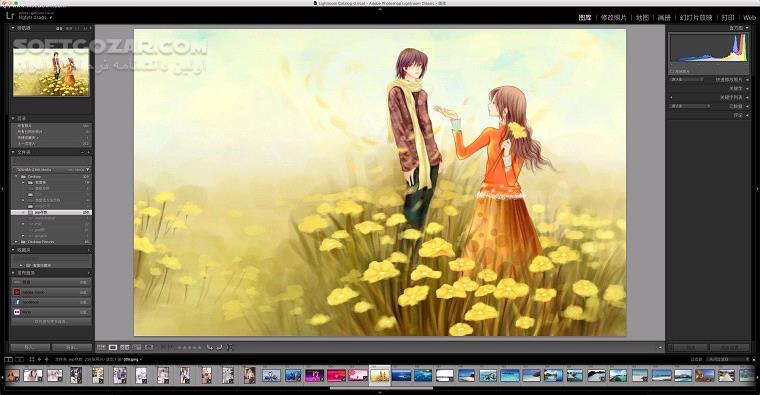The width and height of the screenshot is (760, 395).
Task: Expand the 关键字 keywording panel
Action: (x=747, y=89)
